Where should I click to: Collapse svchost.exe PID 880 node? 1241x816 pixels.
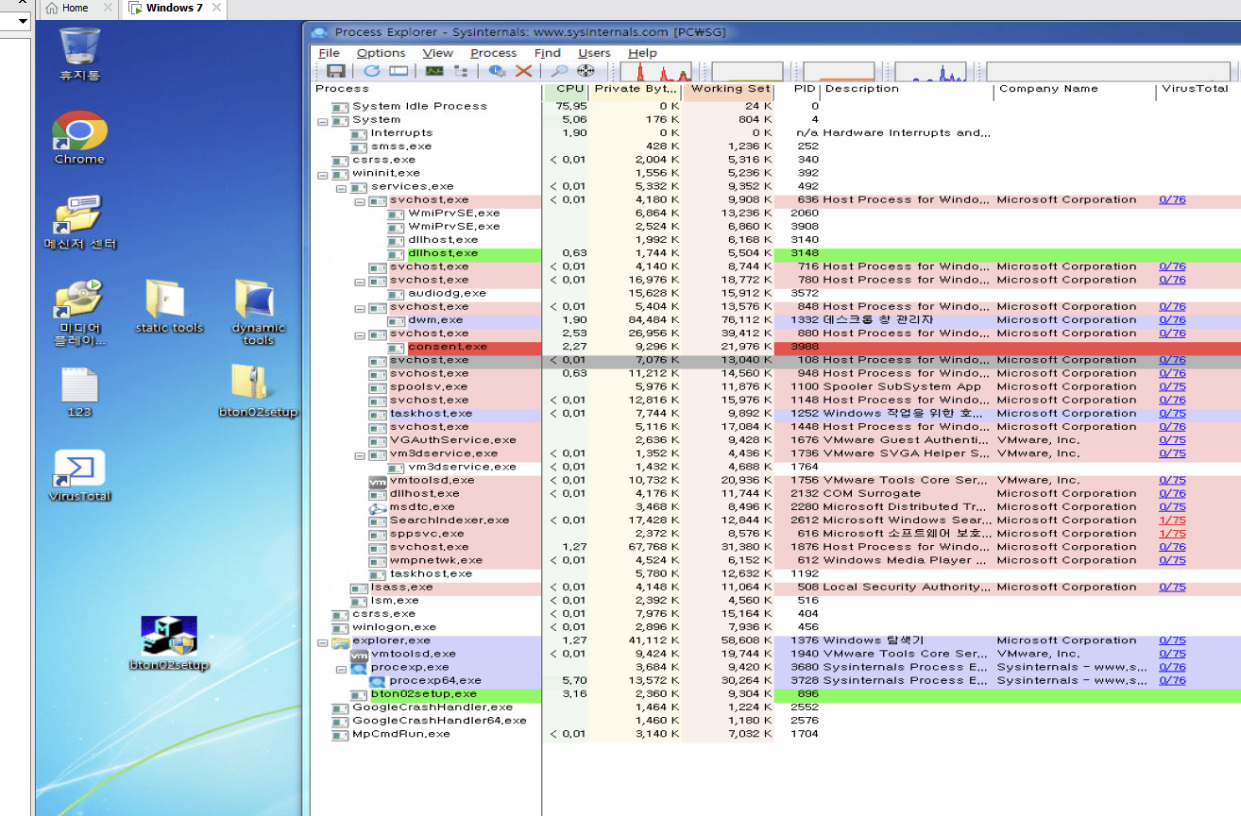359,334
